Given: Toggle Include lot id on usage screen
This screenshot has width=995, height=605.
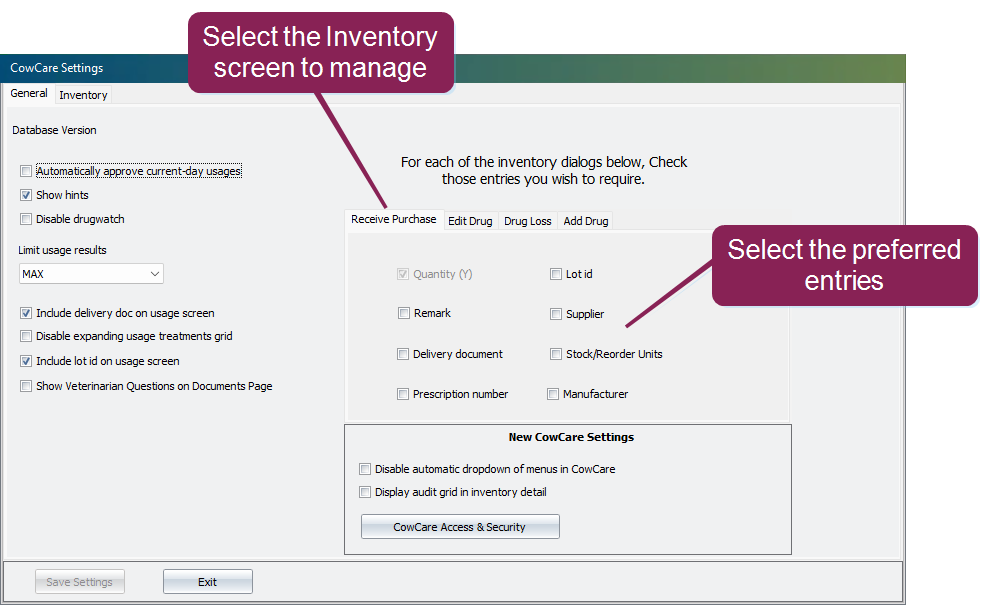Looking at the screenshot, I should (x=26, y=361).
